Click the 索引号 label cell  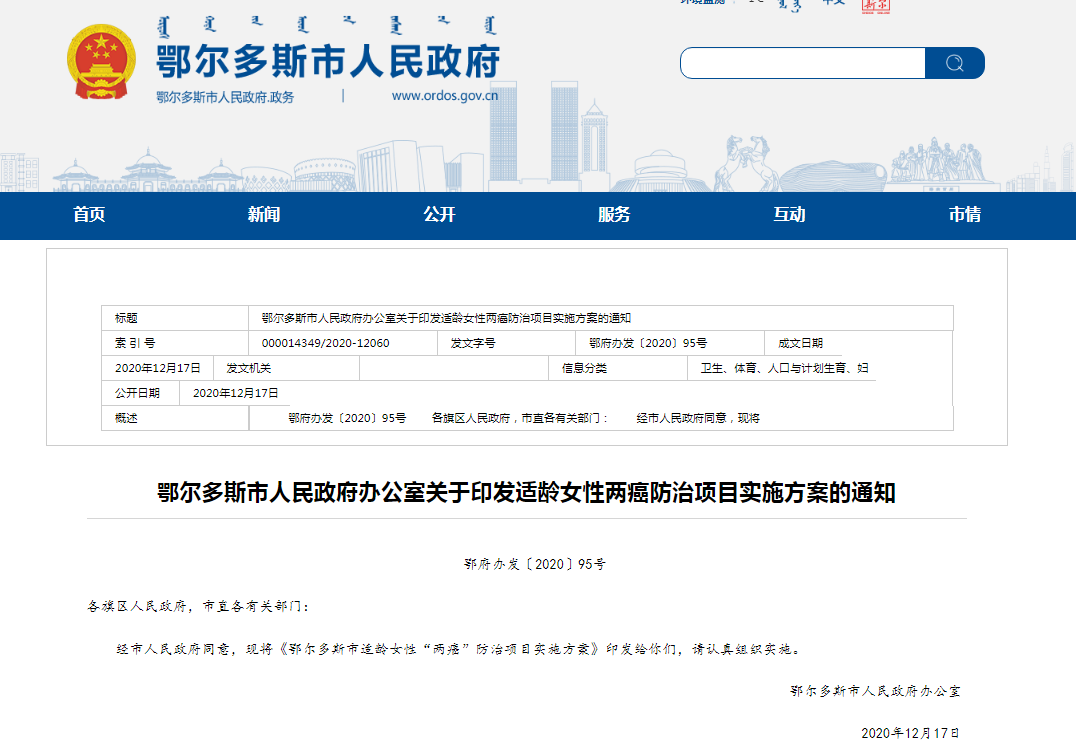tap(175, 343)
